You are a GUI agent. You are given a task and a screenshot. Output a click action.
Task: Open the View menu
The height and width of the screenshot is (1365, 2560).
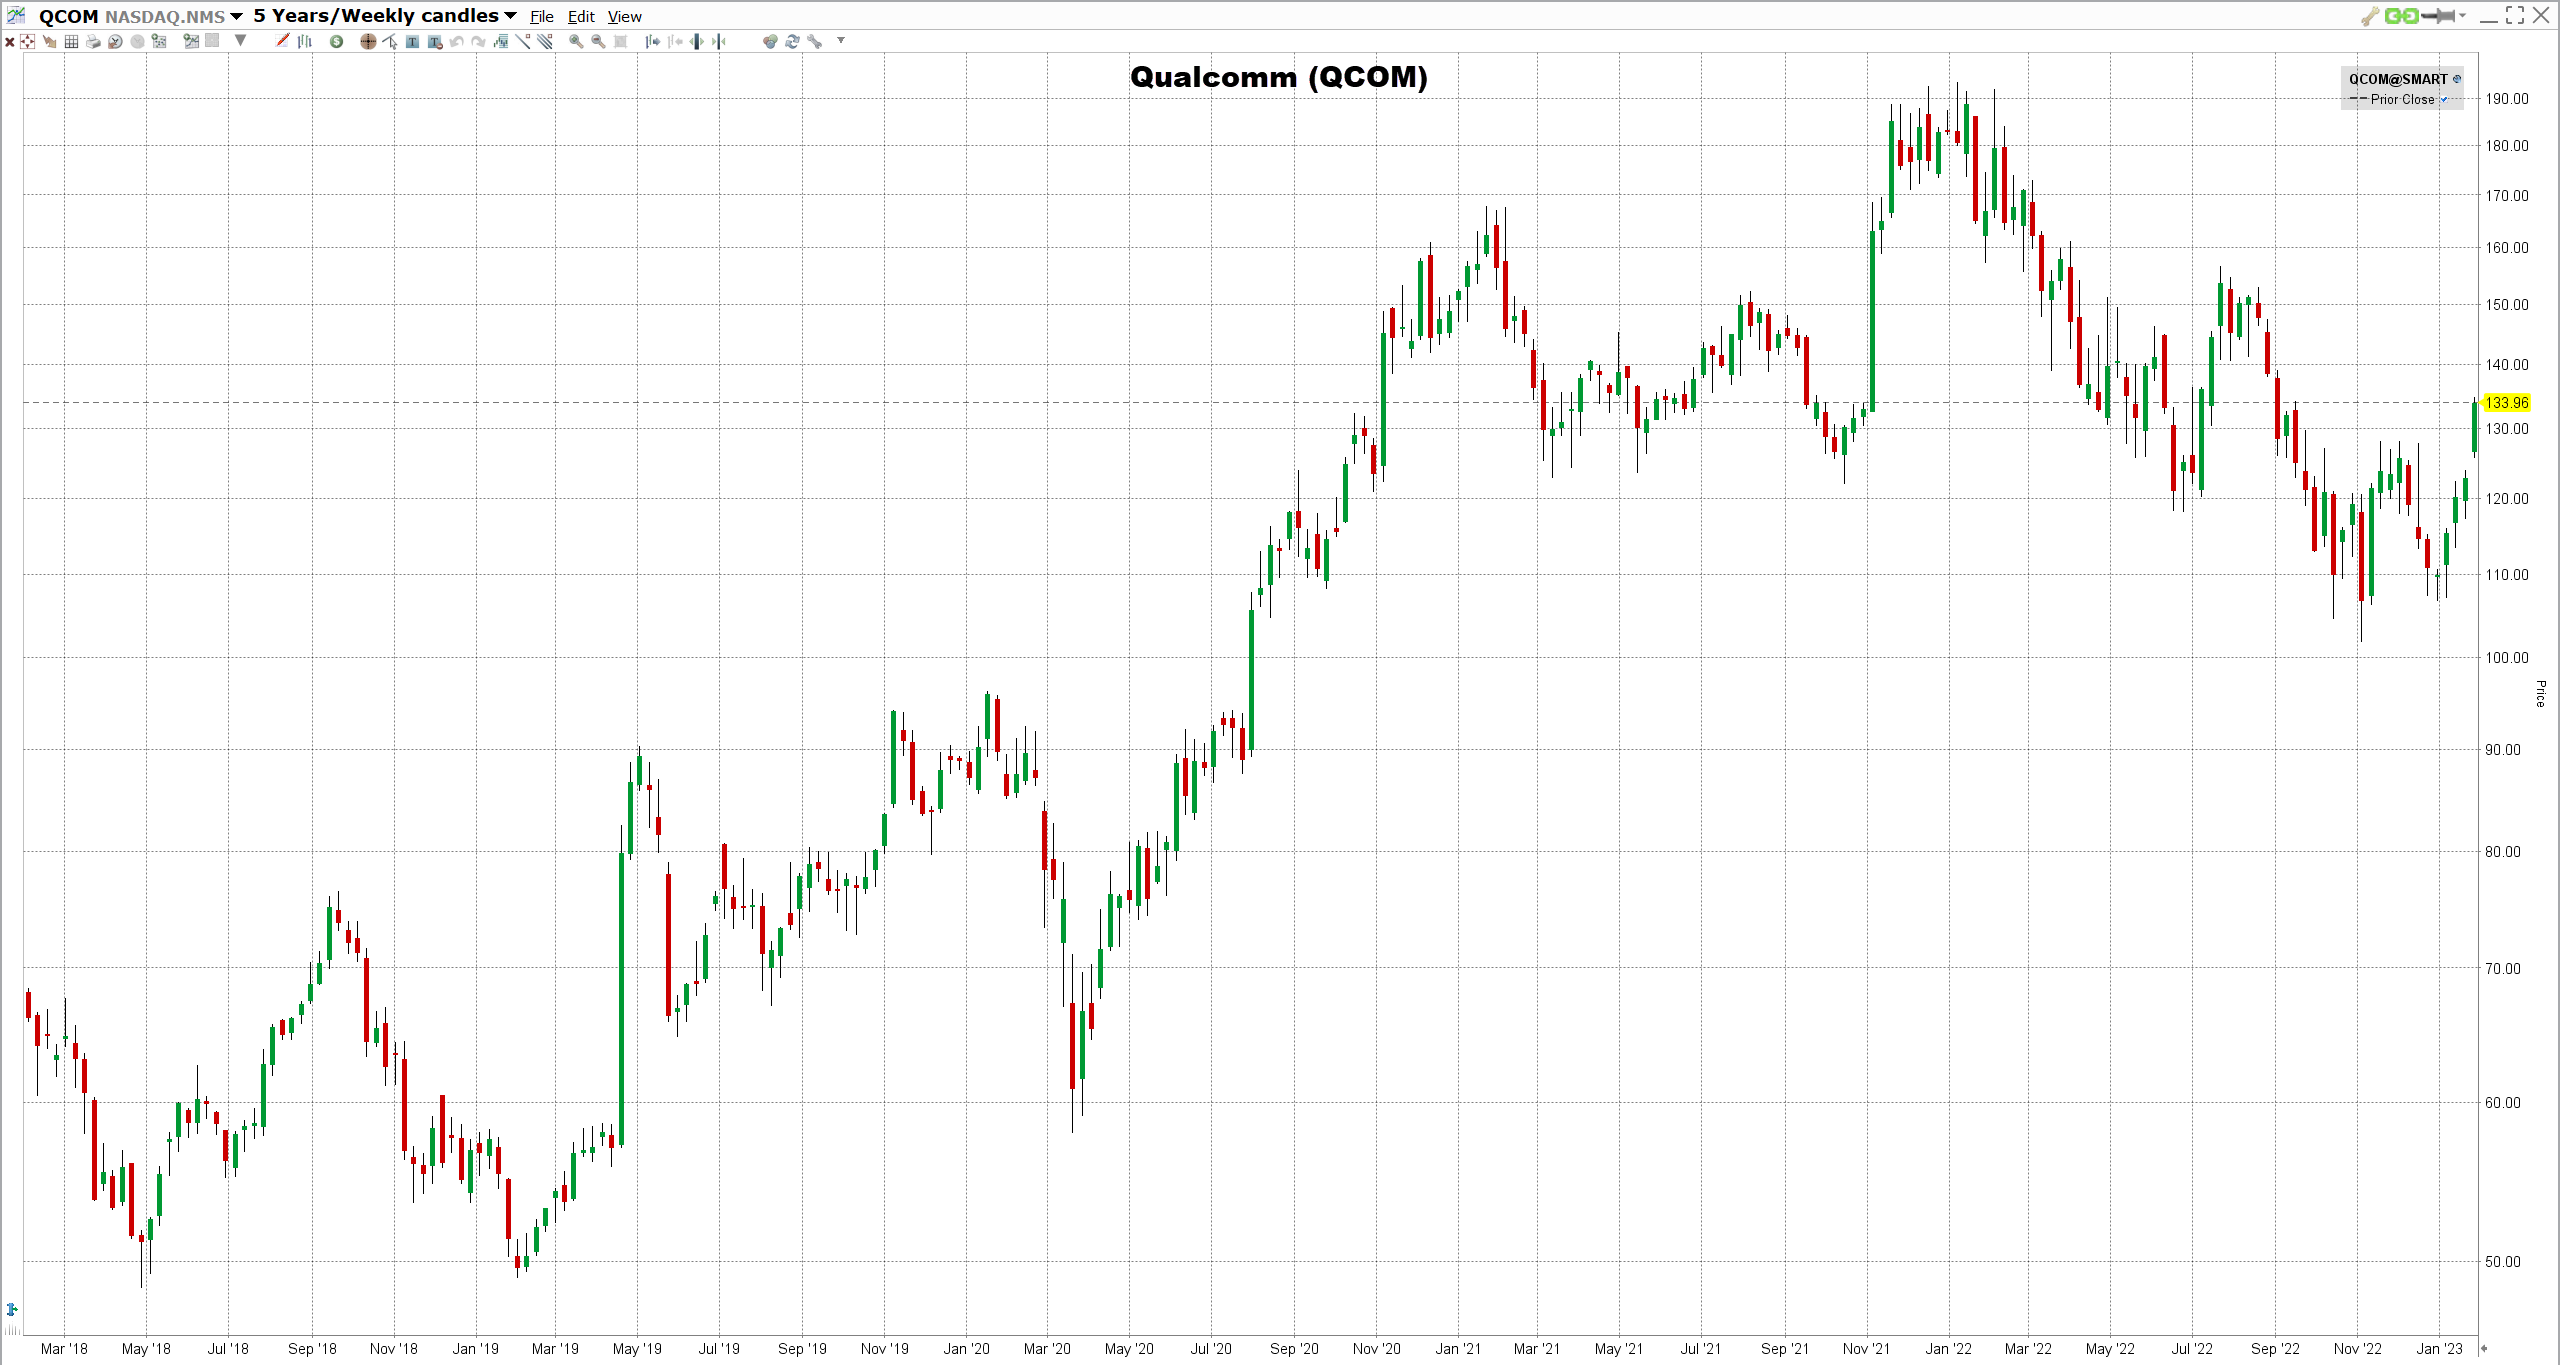point(625,17)
